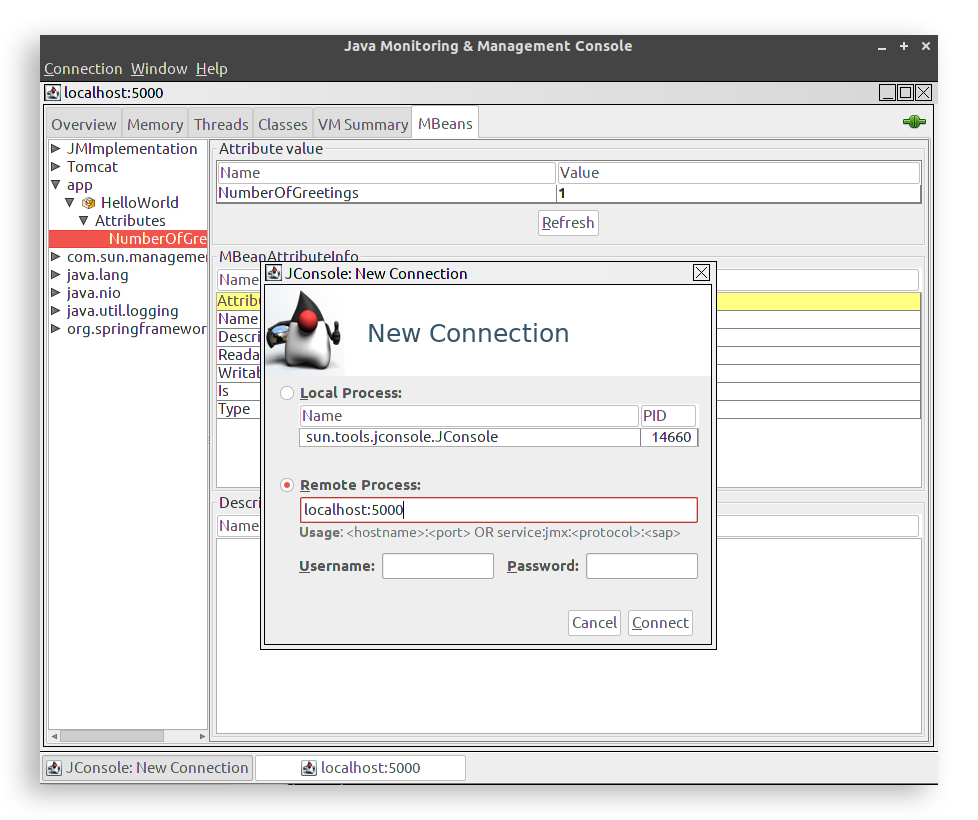Viewport: 978px width, 820px height.
Task: Click the Refresh button
Action: [568, 223]
